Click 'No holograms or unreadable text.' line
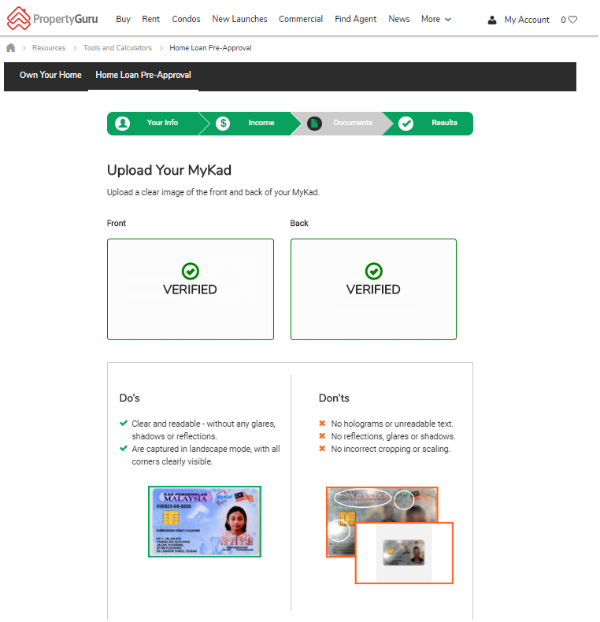Image resolution: width=600 pixels, height=622 pixels. 392,424
